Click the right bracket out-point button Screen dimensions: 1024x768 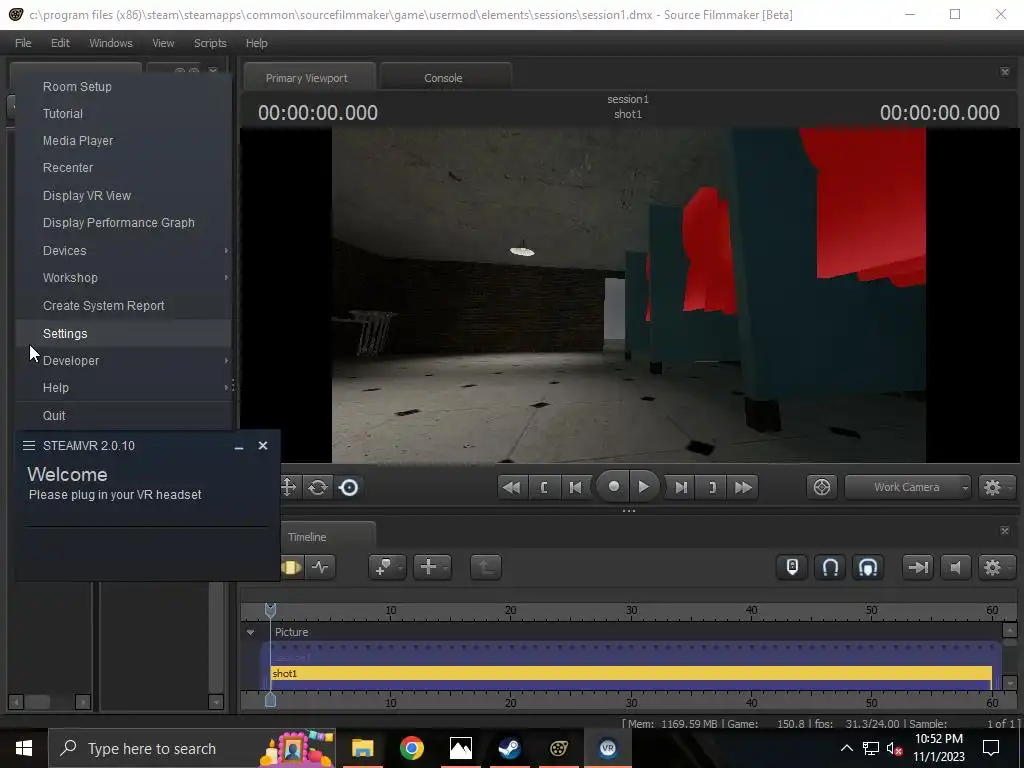[712, 487]
